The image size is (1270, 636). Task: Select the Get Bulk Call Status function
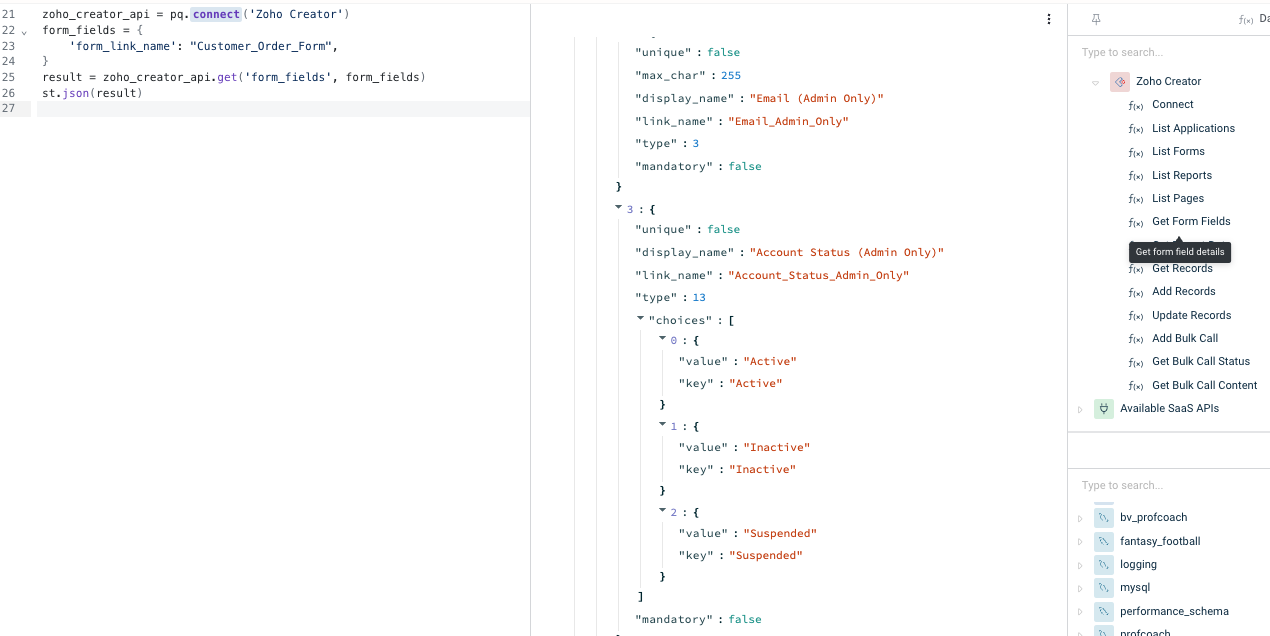pyautogui.click(x=1201, y=361)
